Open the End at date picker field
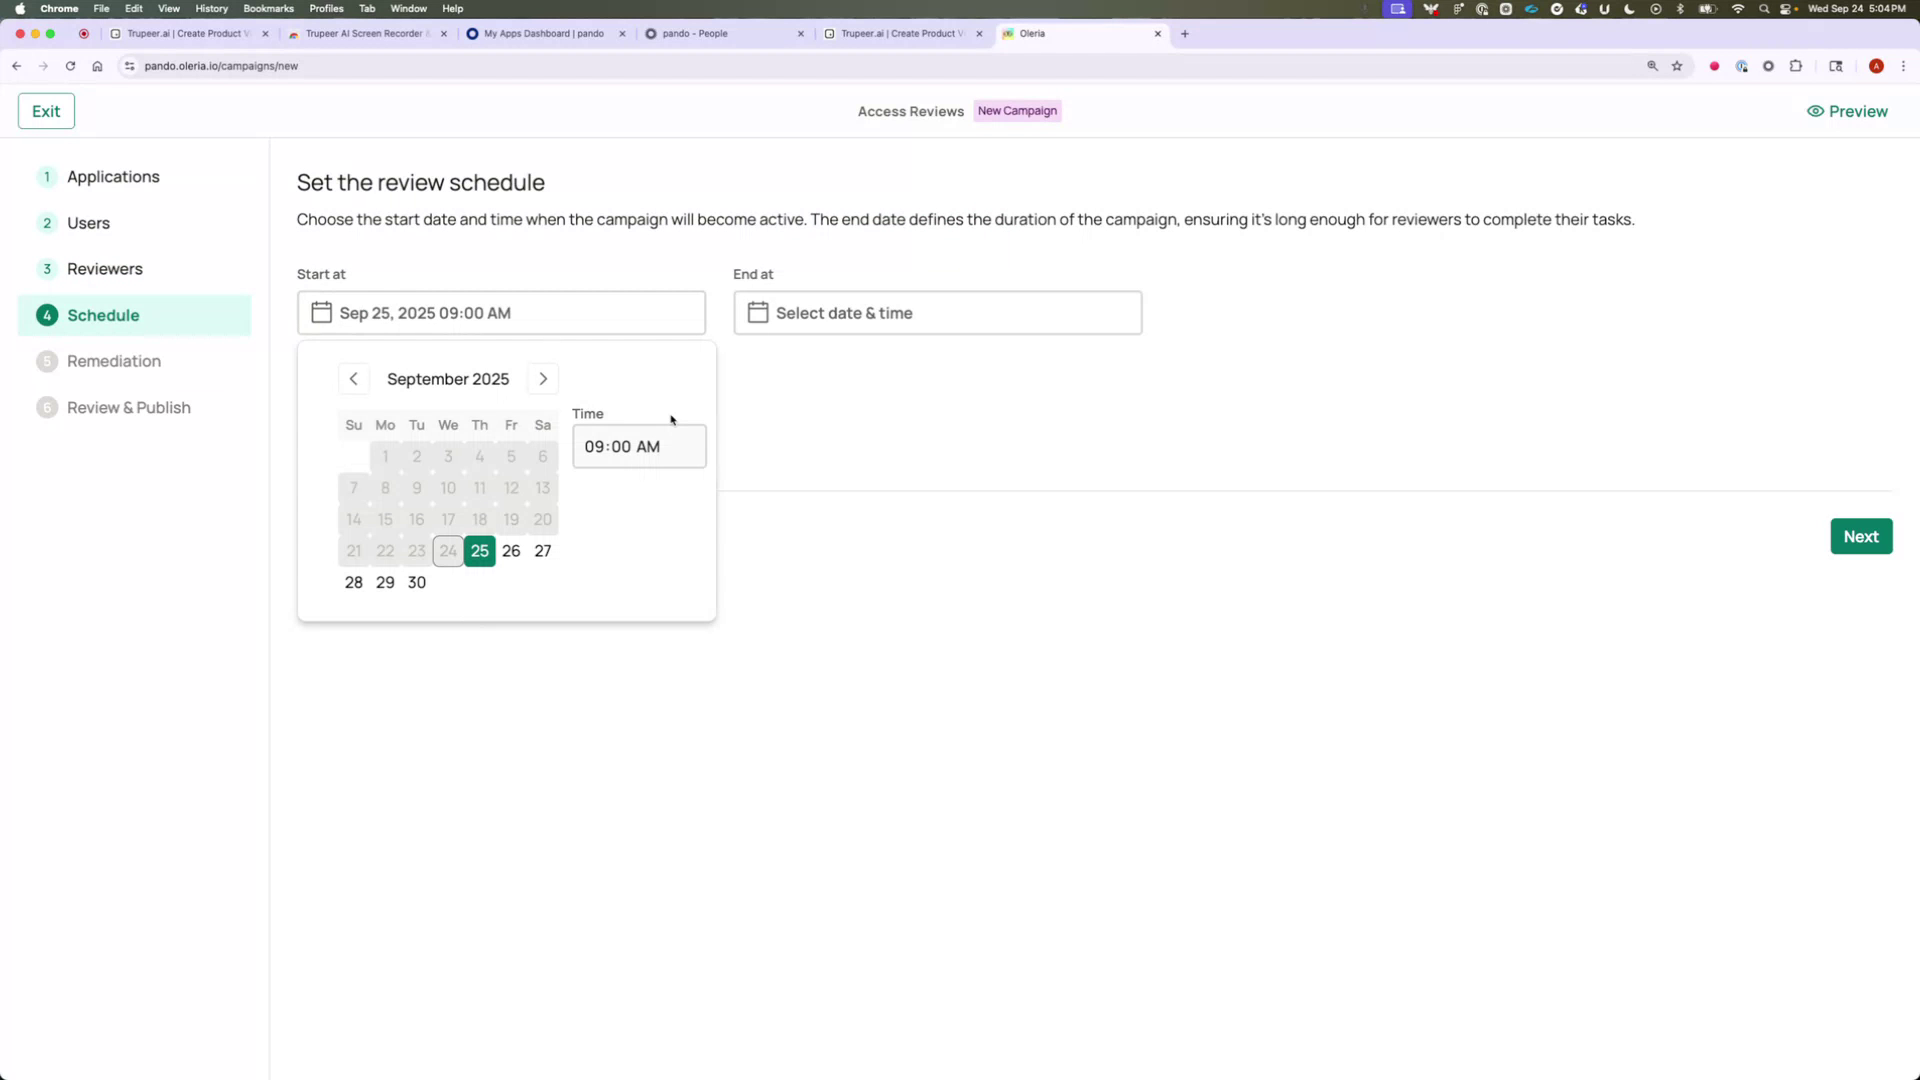 pos(937,312)
